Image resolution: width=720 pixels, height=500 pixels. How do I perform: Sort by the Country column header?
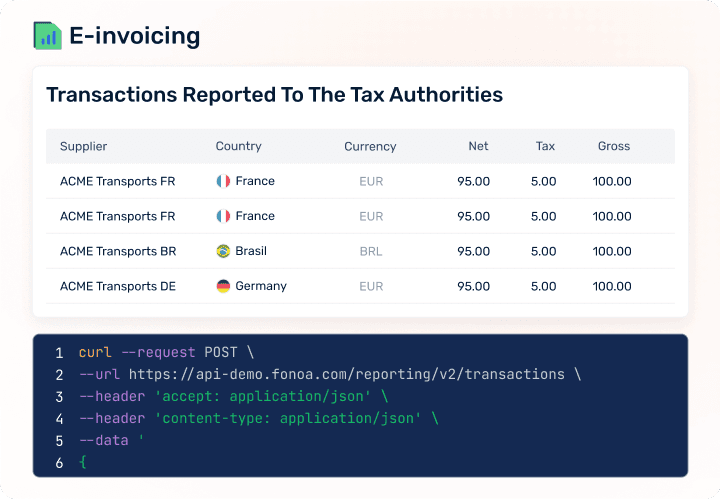click(x=238, y=146)
